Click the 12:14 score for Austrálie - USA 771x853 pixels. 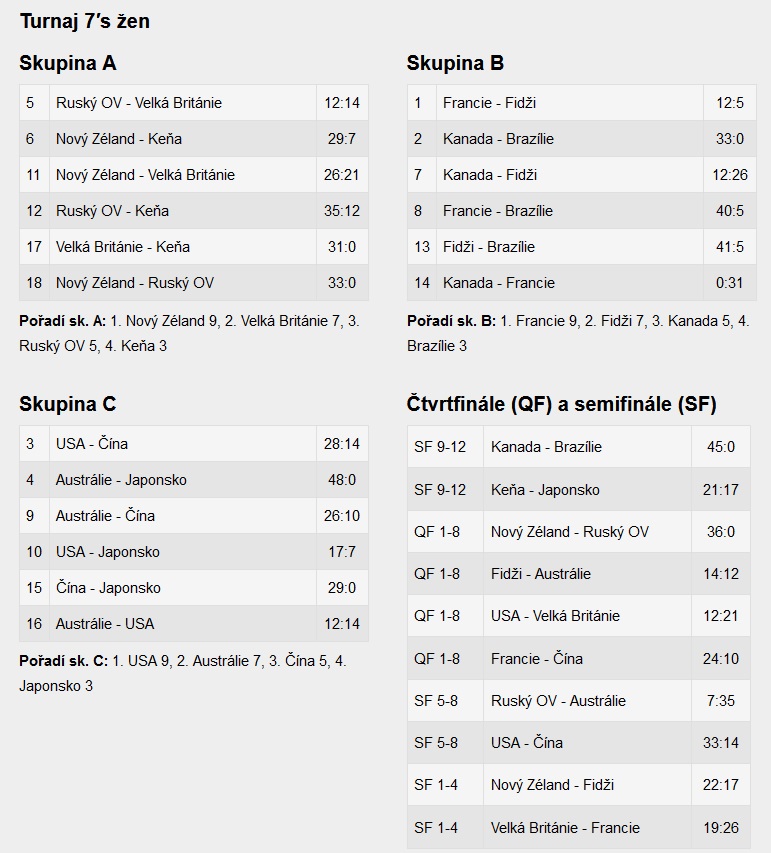[x=342, y=624]
